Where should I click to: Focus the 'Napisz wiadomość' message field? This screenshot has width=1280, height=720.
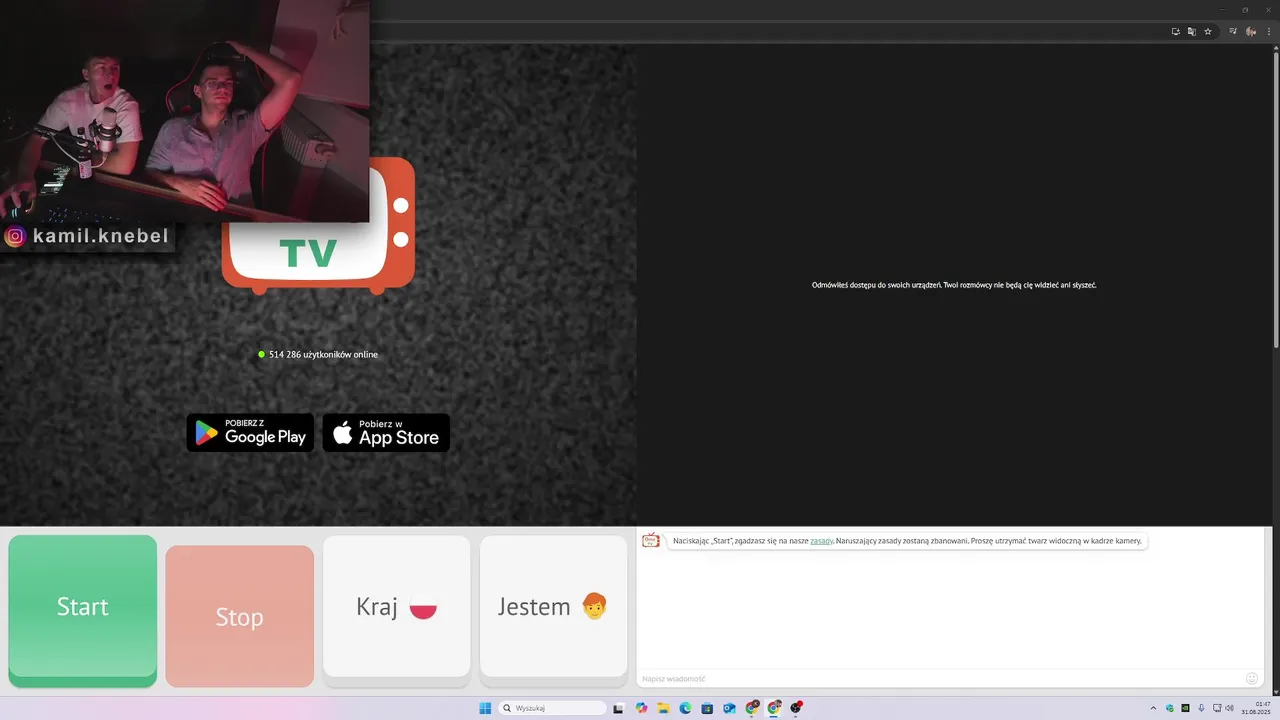click(940, 679)
